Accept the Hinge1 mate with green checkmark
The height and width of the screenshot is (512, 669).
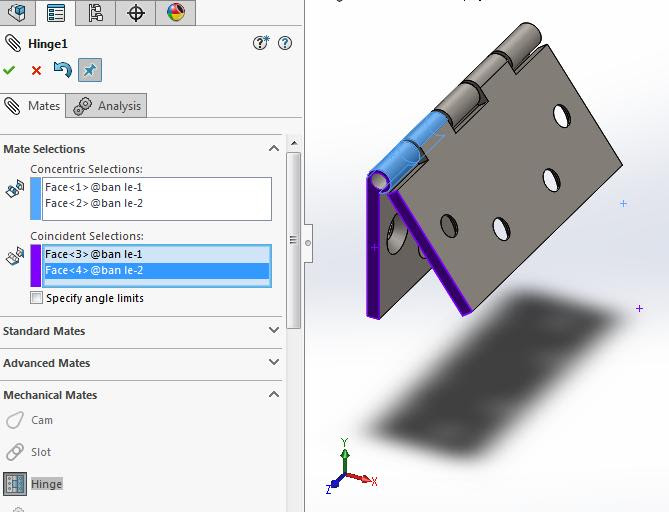(9, 70)
